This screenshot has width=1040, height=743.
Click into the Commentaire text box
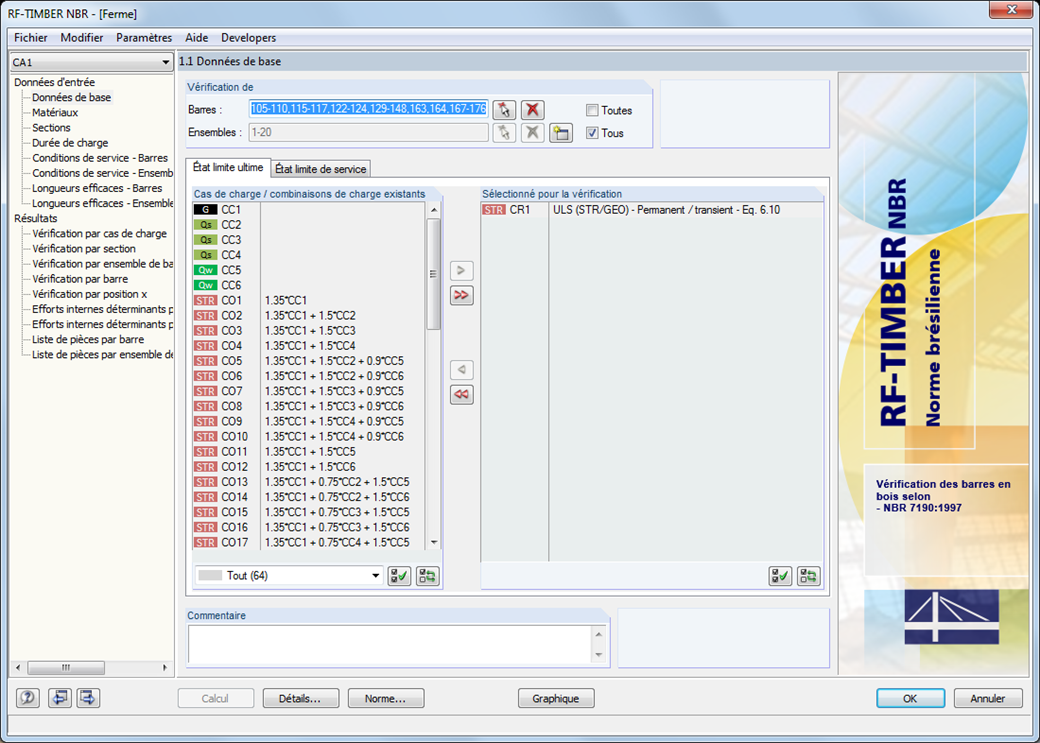[391, 644]
